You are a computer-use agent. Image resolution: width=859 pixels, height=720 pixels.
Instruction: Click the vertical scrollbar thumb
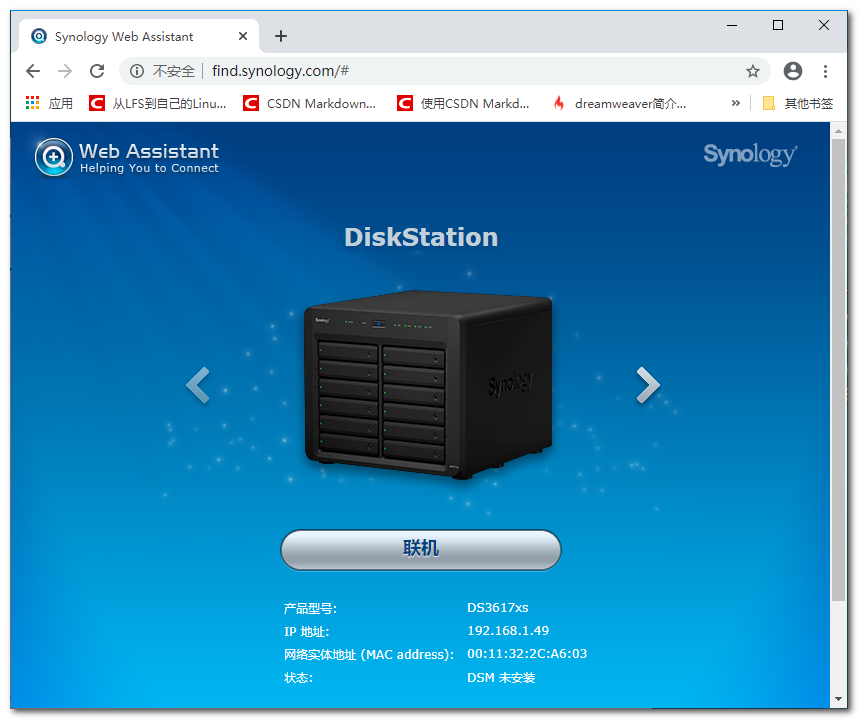838,370
